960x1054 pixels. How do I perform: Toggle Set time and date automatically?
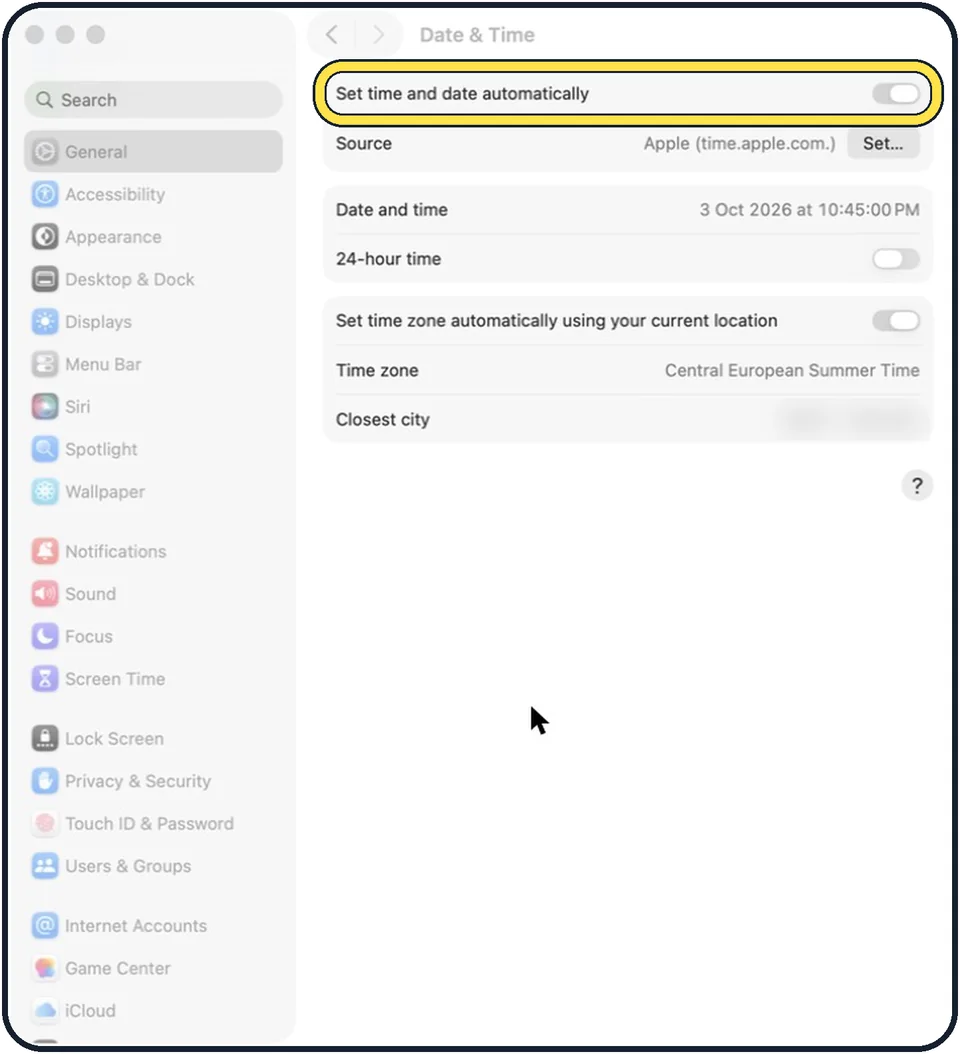[896, 94]
